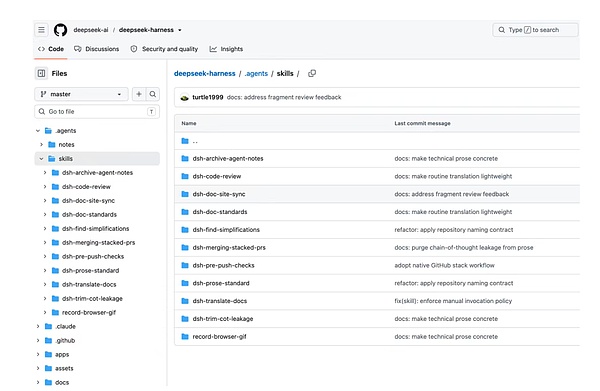Open commit 'docs: address fragment review feedback' at top

pyautogui.click(x=284, y=97)
